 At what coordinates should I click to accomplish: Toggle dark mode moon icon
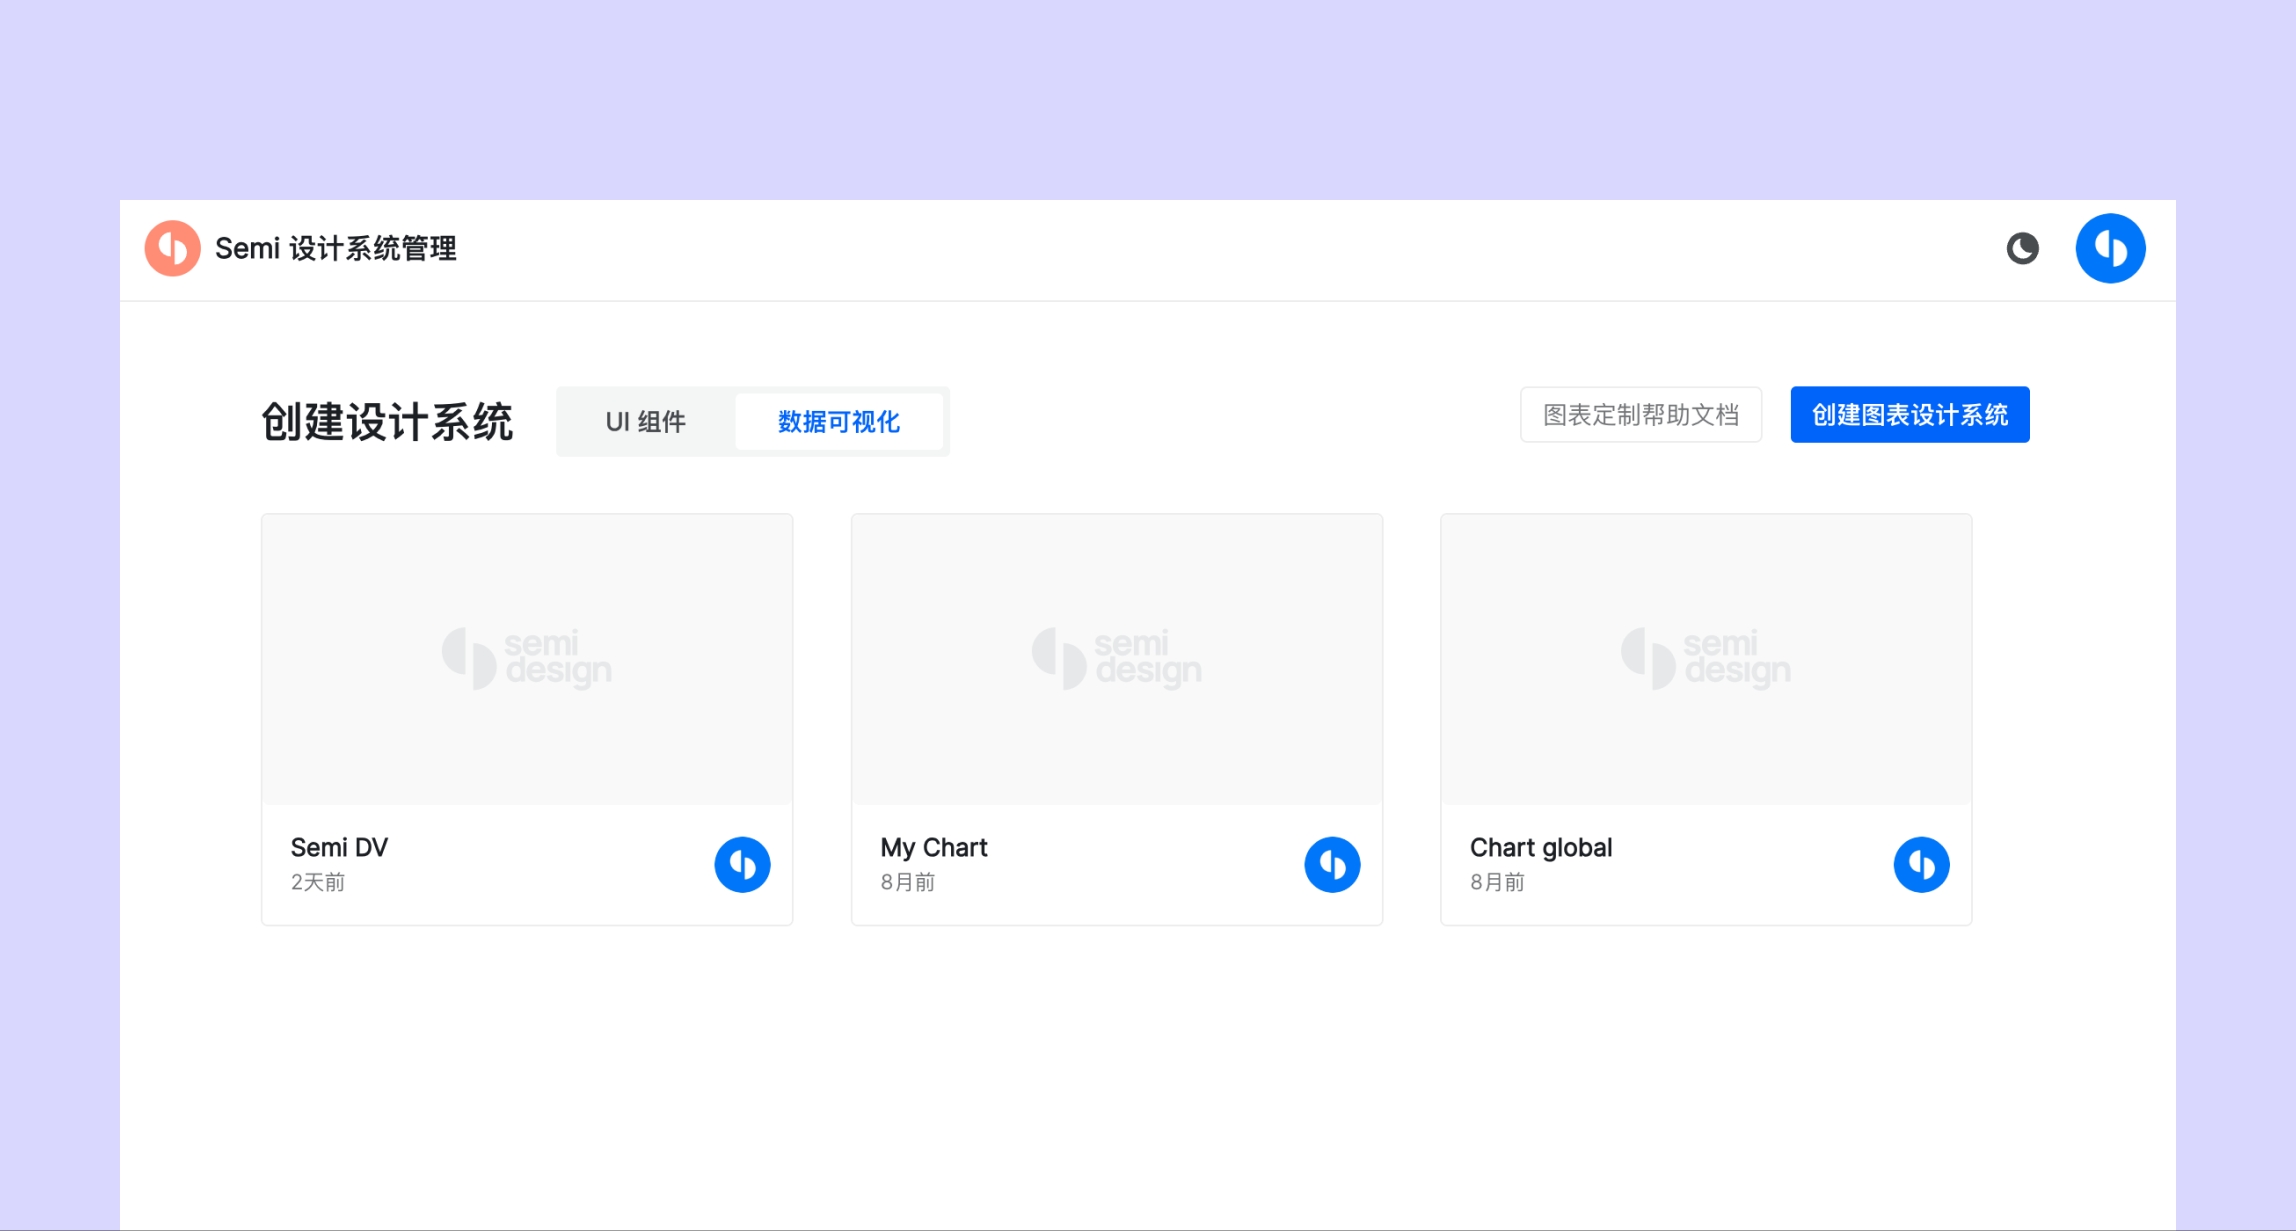[2022, 248]
